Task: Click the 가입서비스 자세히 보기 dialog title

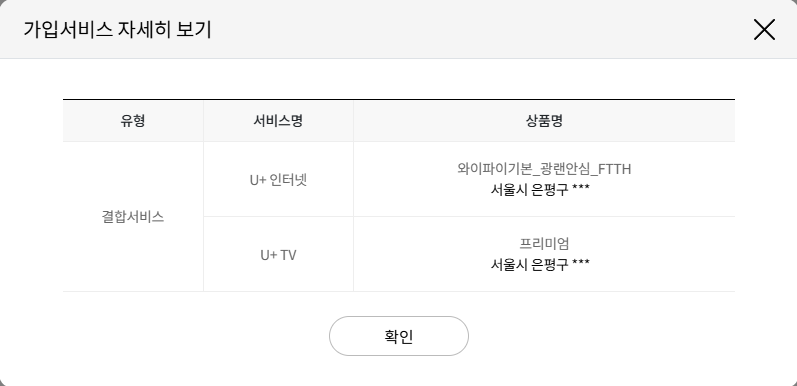Action: (x=117, y=30)
